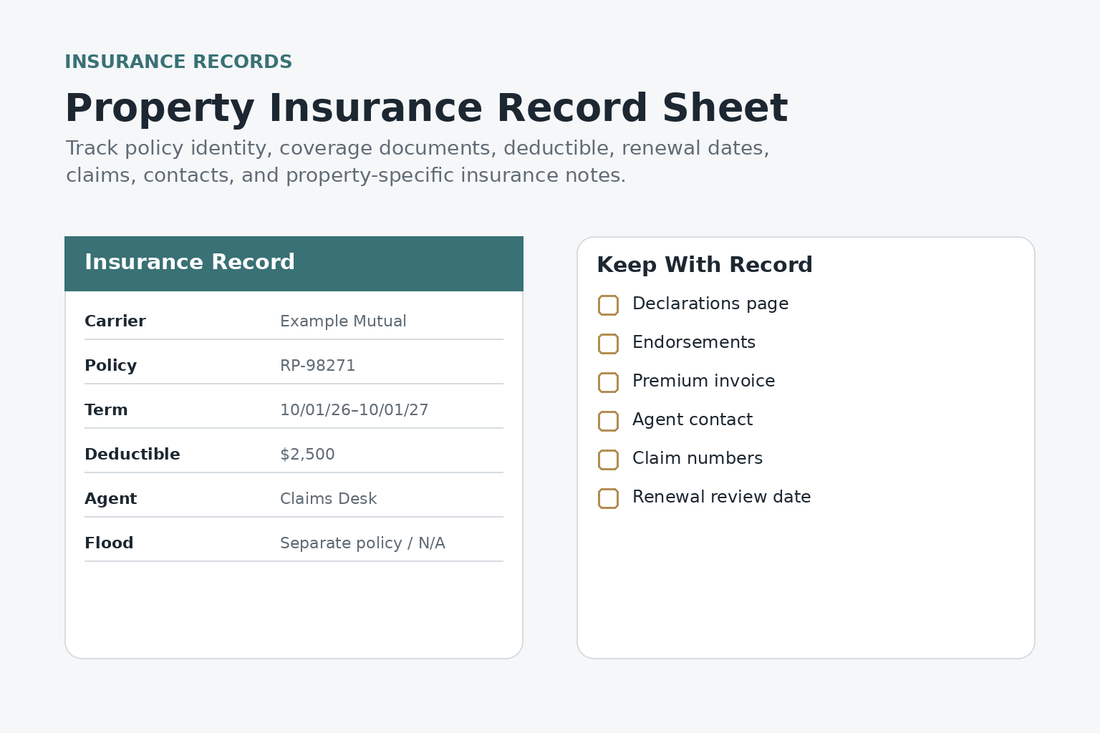Tick the Endorsements checkbox
The image size is (1100, 733).
pyautogui.click(x=608, y=344)
